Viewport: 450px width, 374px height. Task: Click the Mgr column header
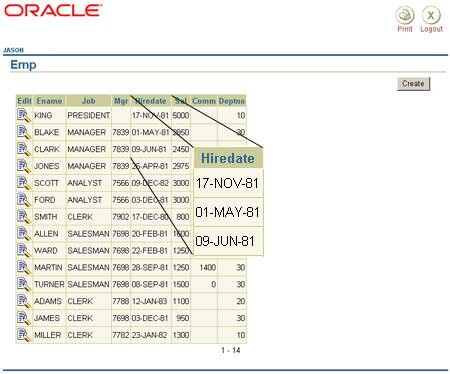pyautogui.click(x=121, y=101)
